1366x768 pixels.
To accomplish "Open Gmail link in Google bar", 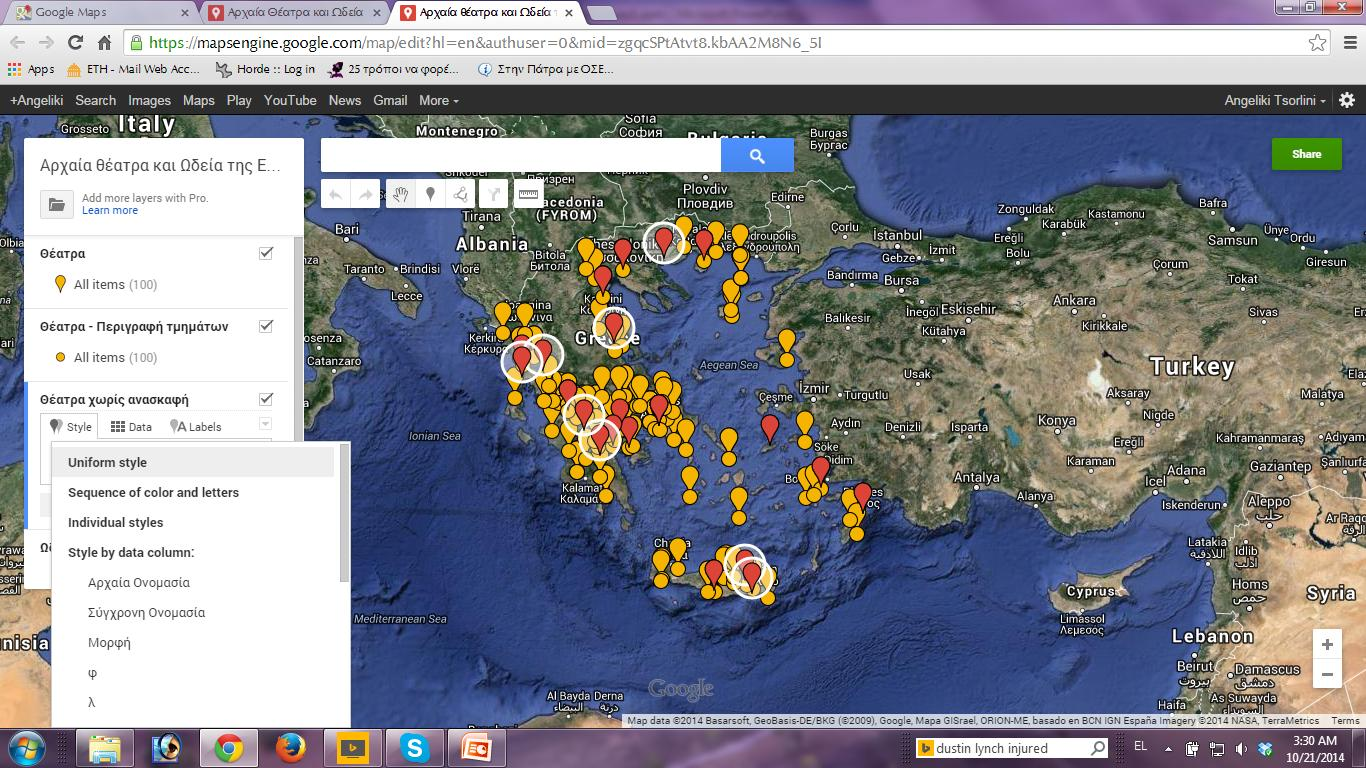I will (x=390, y=100).
